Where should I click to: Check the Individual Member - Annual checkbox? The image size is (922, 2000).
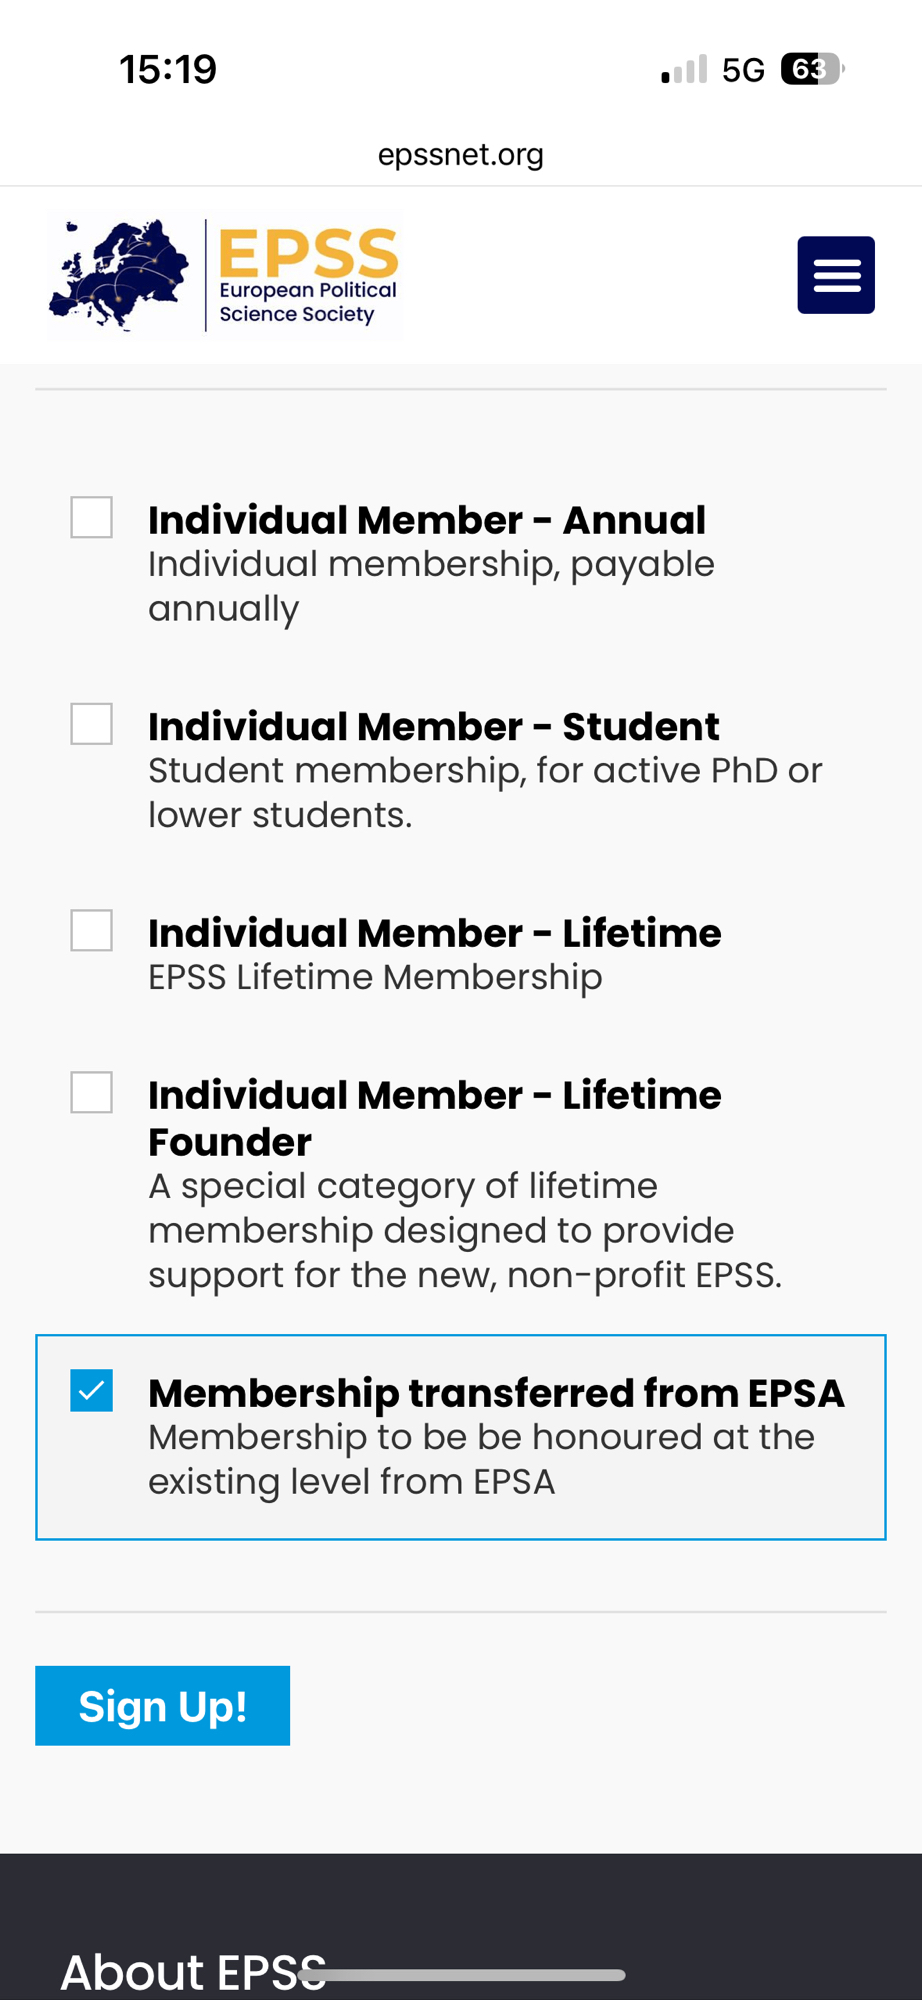click(91, 518)
